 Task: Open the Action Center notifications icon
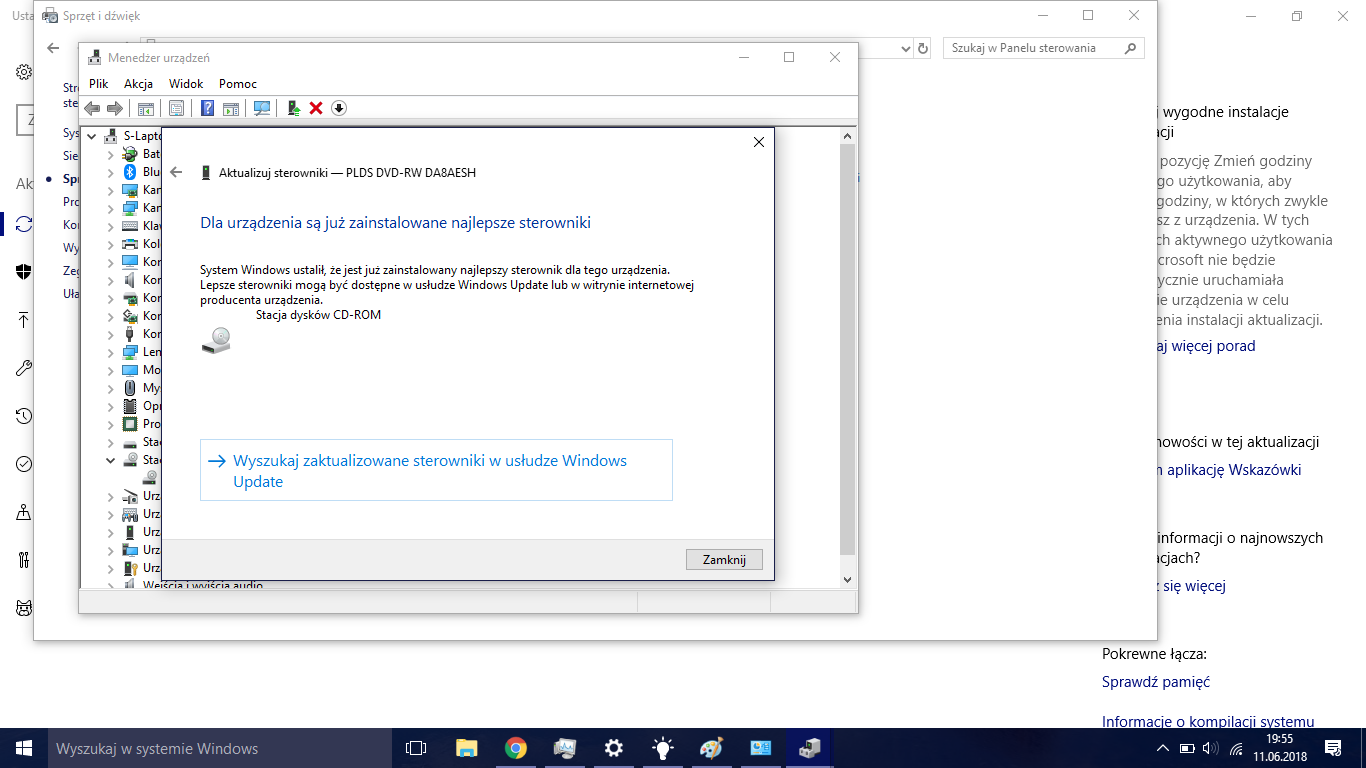pos(1333,748)
